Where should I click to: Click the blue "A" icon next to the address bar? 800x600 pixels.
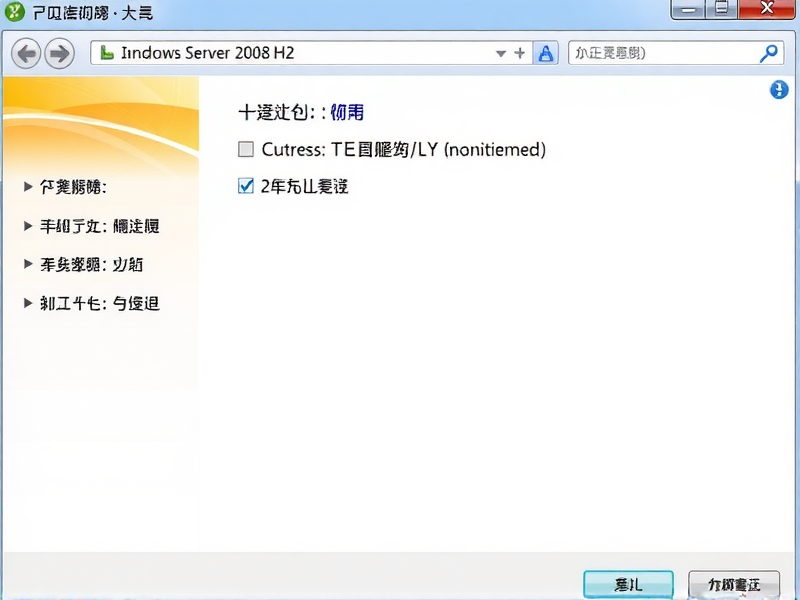point(545,53)
